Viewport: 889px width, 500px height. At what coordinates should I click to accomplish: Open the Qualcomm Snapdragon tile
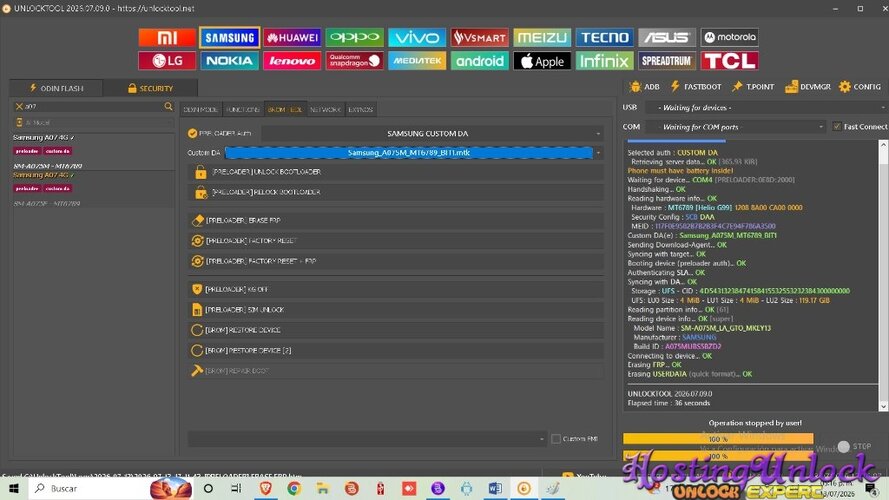(x=354, y=61)
